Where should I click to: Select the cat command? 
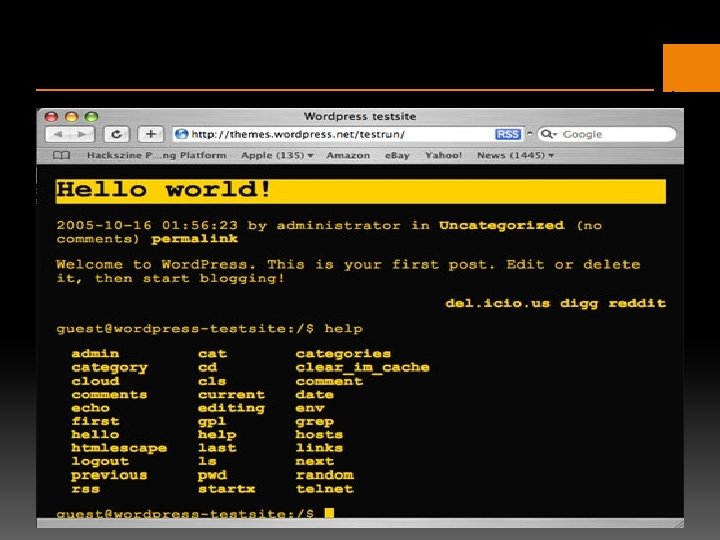213,354
